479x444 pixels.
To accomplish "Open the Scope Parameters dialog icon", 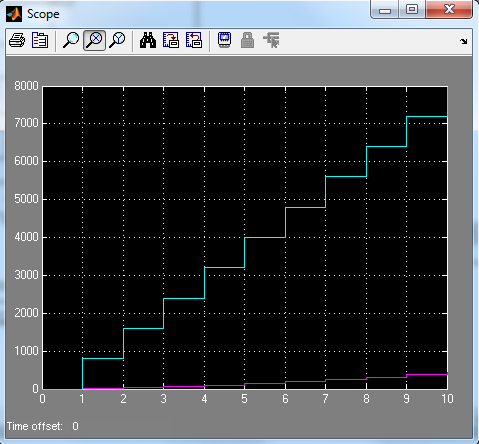I will click(x=40, y=41).
